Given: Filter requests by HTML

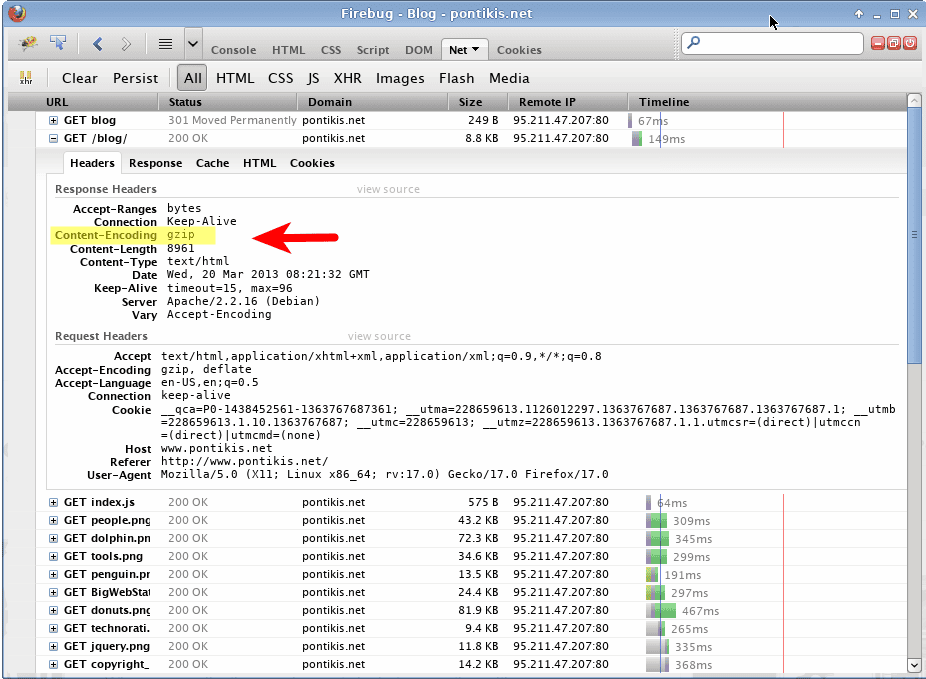Looking at the screenshot, I should pos(235,78).
